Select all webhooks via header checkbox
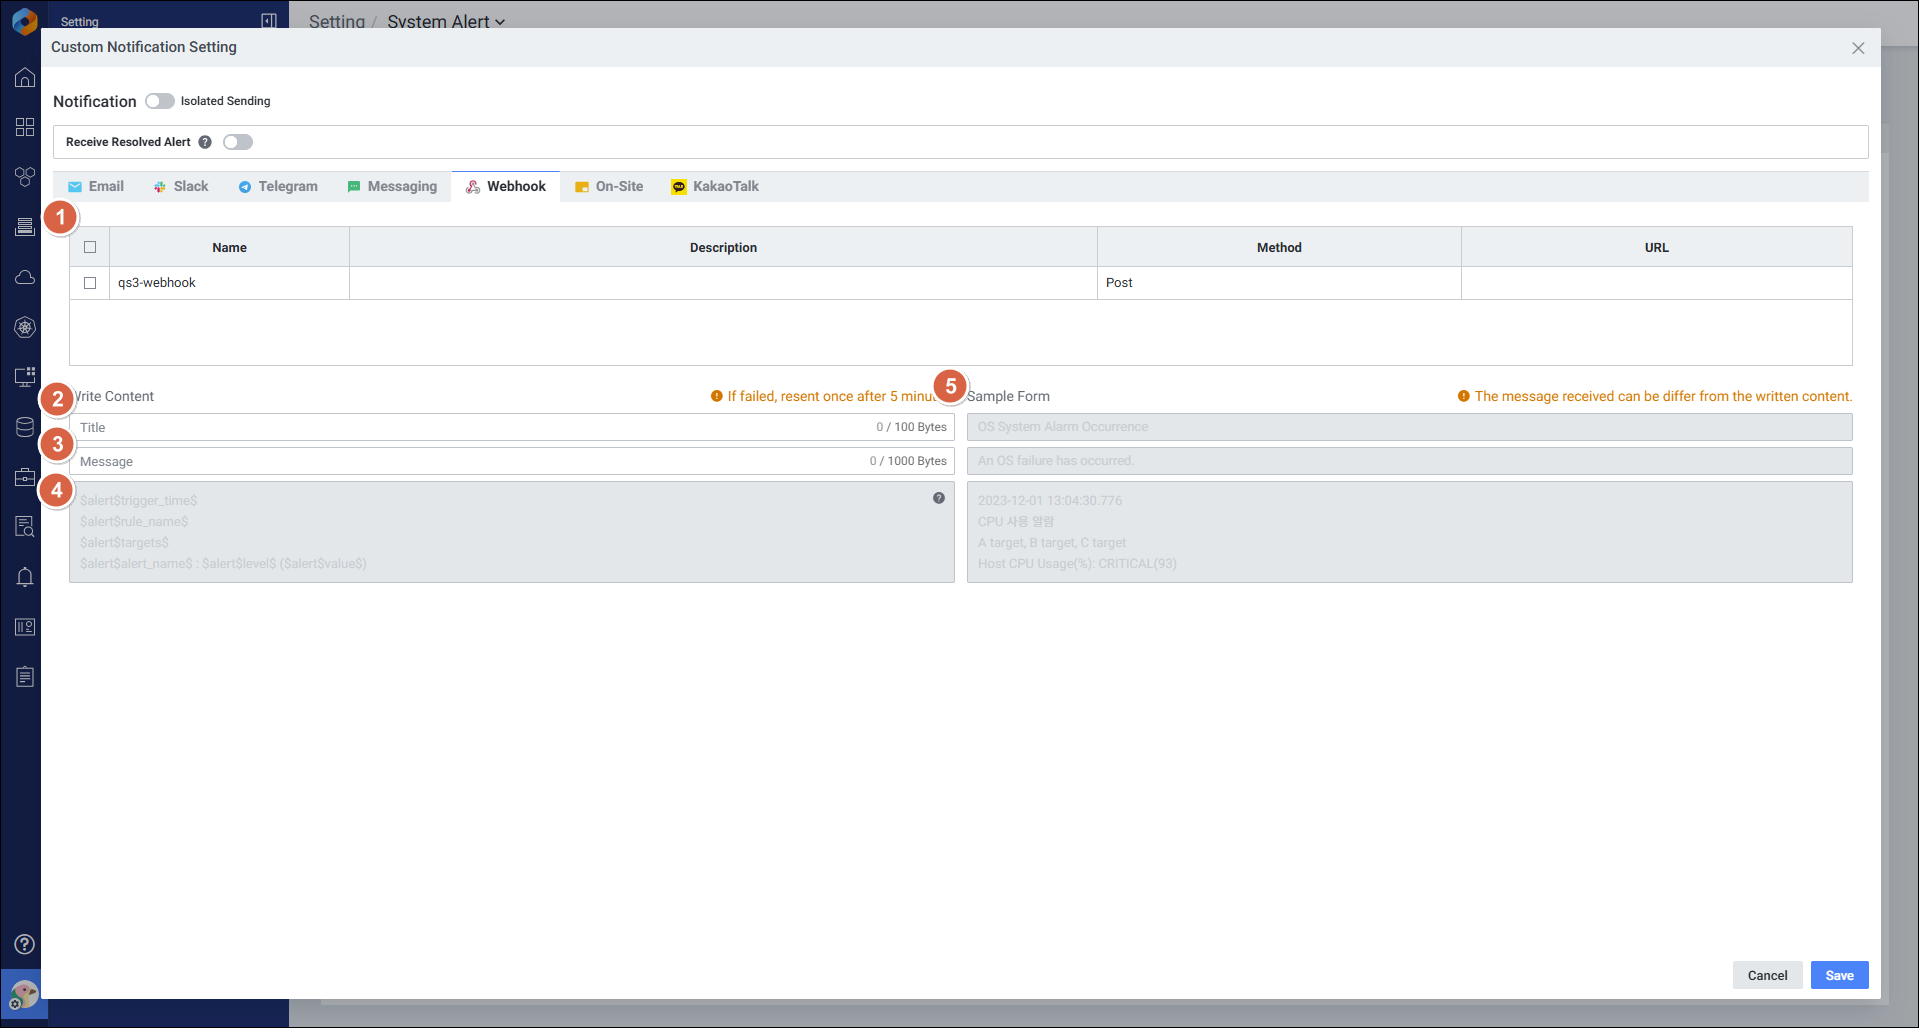1919x1028 pixels. coord(90,247)
